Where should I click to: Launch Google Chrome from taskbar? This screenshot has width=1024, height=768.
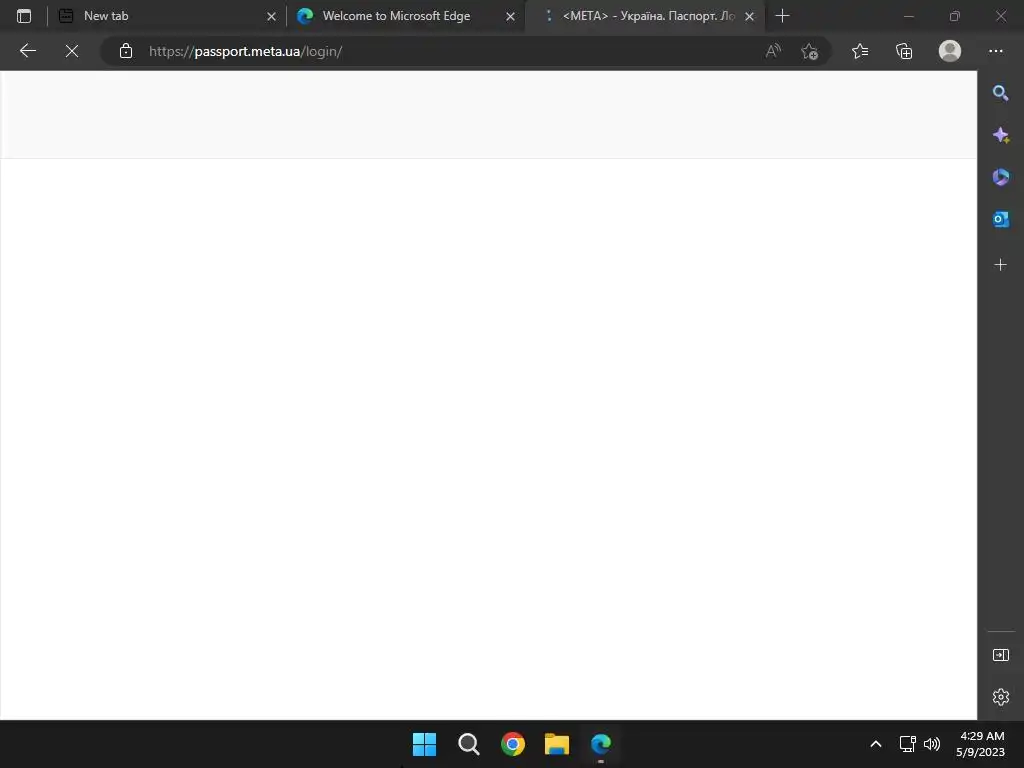(513, 744)
